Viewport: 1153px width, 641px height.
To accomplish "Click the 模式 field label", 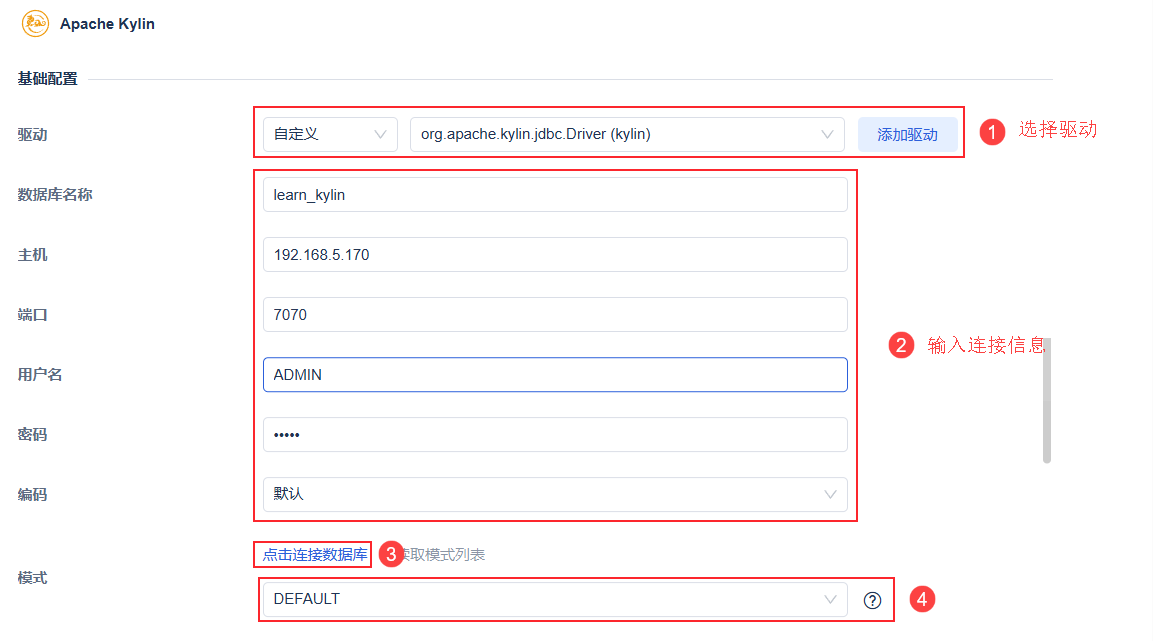I will [x=32, y=579].
